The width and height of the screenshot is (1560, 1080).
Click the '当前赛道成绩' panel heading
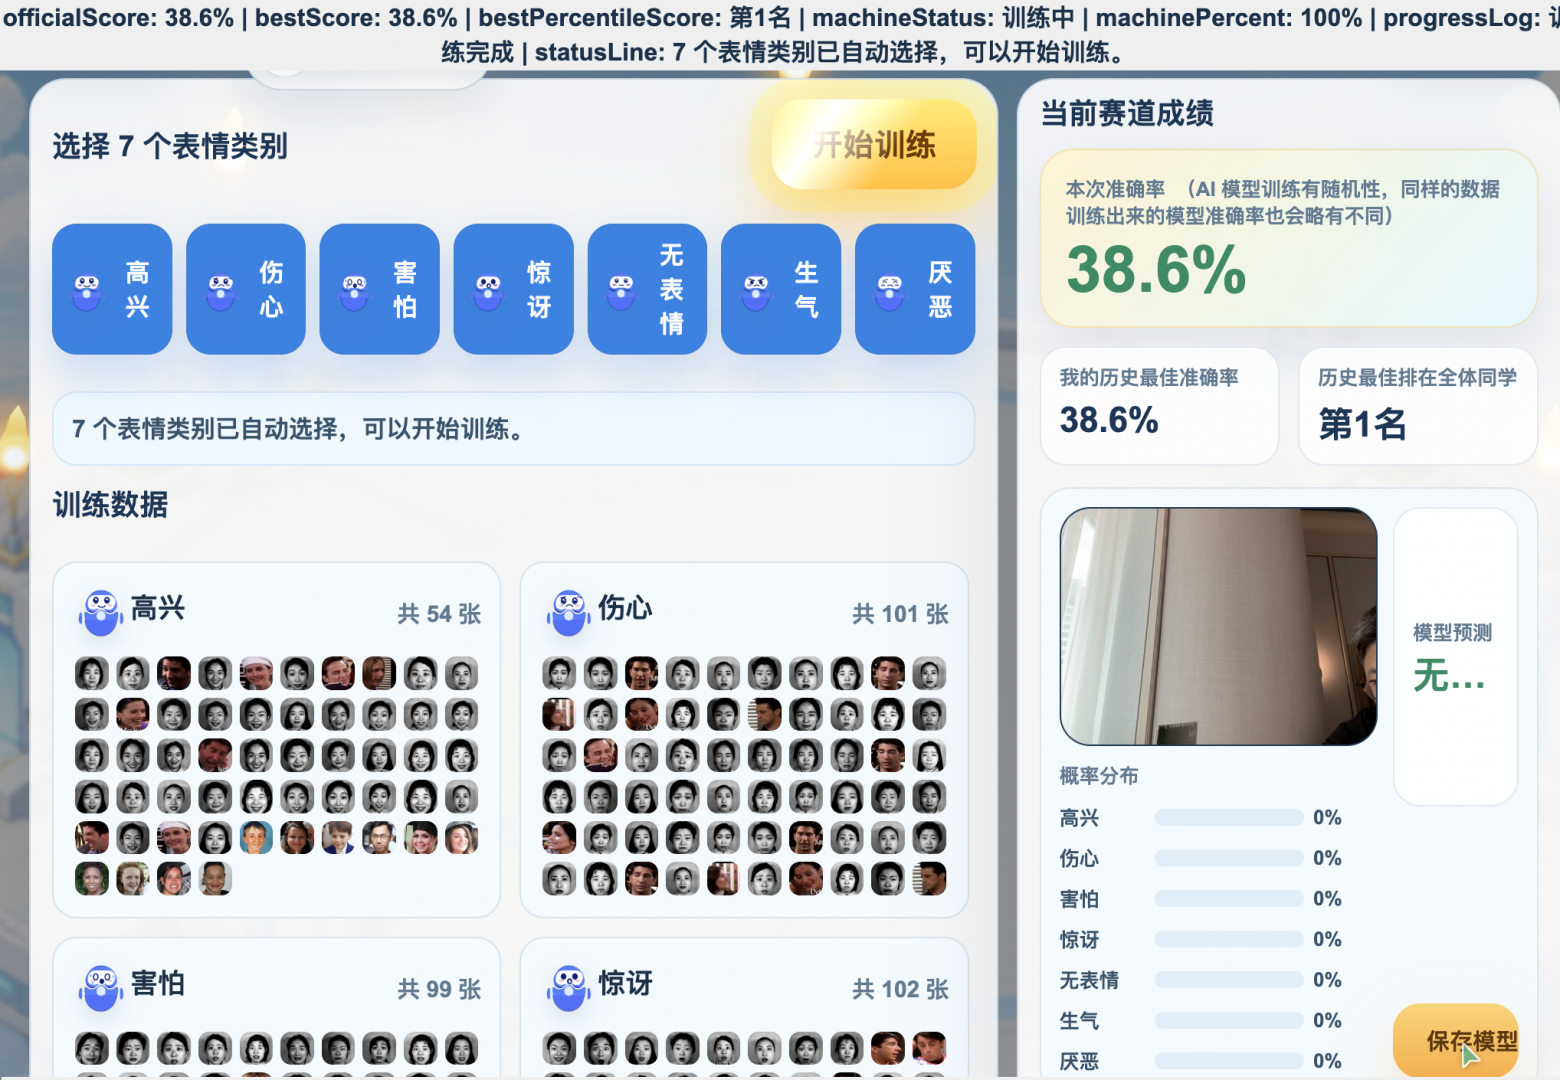coord(1127,113)
